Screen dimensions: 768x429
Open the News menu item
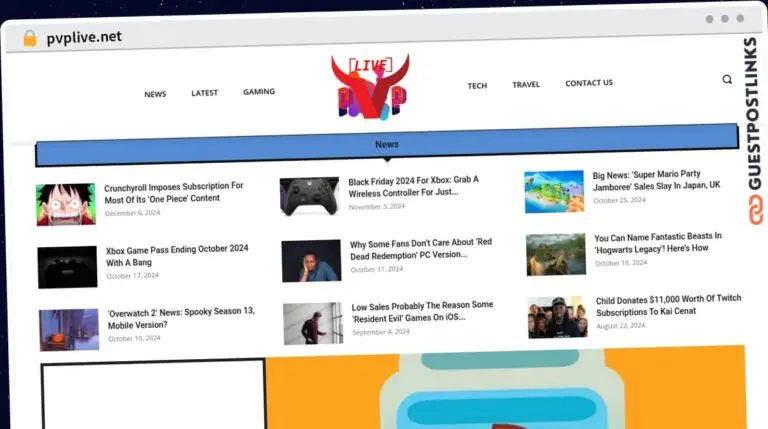tap(155, 94)
